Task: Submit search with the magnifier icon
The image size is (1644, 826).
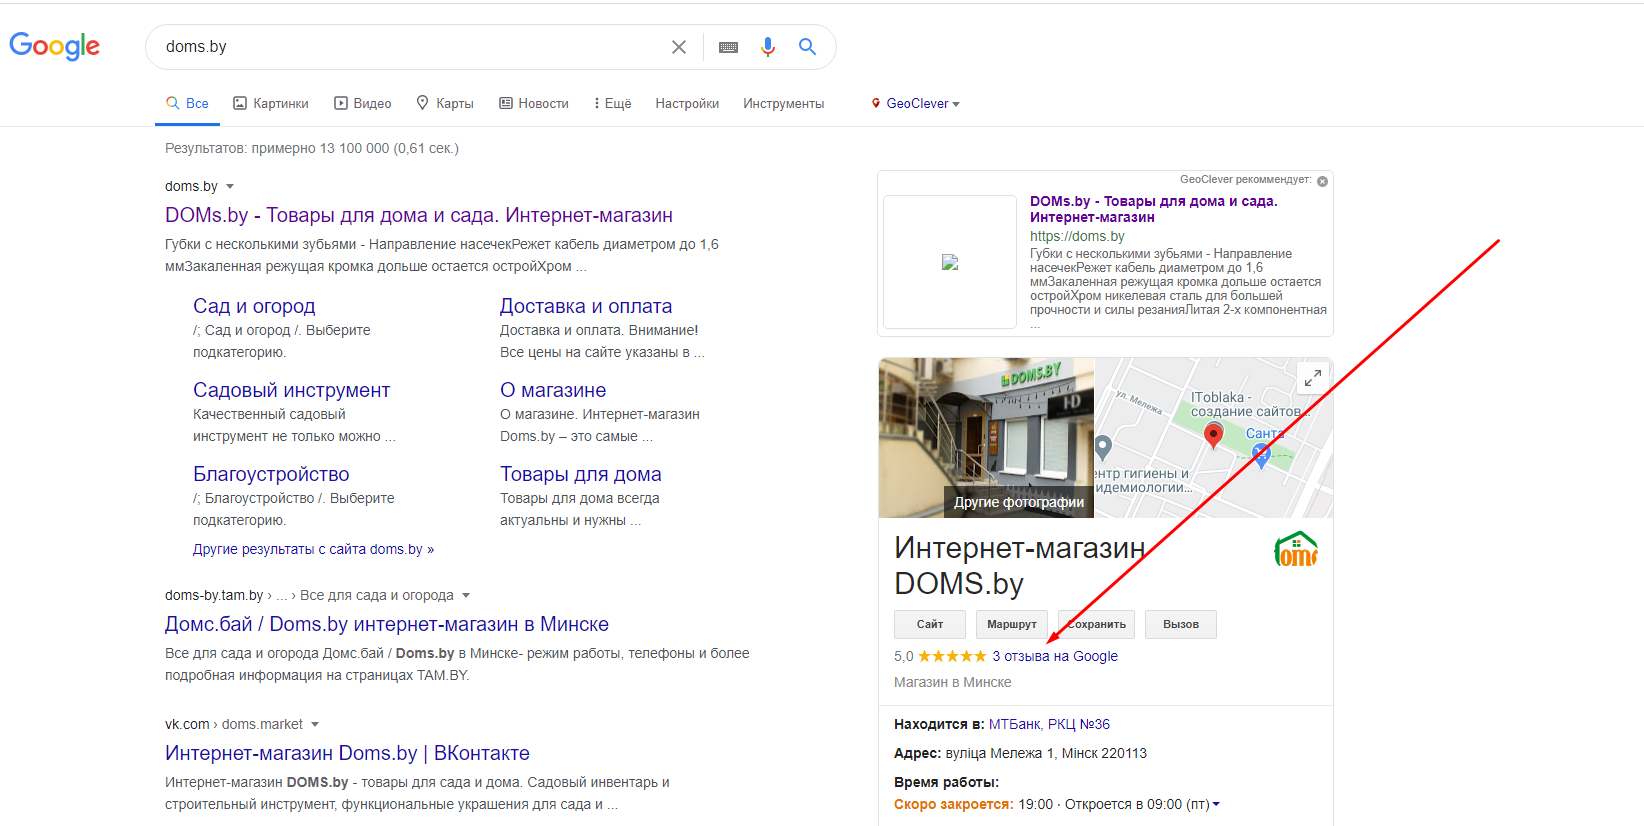Action: [x=808, y=46]
